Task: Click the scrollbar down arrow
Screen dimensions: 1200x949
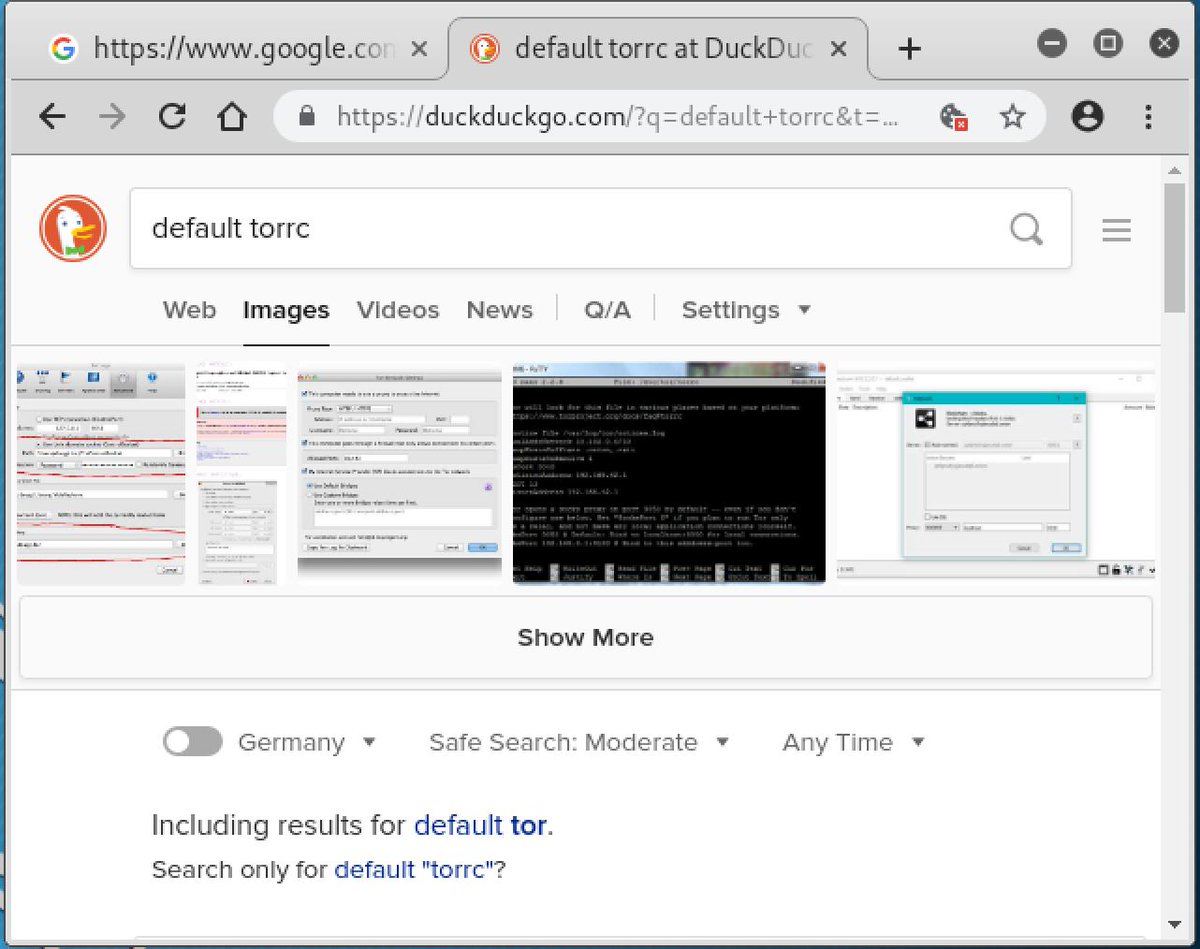Action: (1176, 925)
